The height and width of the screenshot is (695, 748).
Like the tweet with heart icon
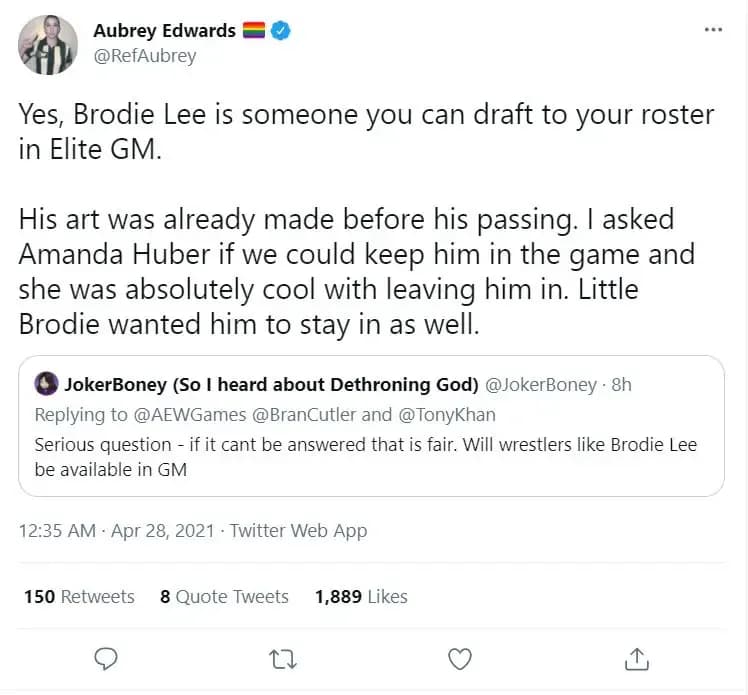point(459,659)
